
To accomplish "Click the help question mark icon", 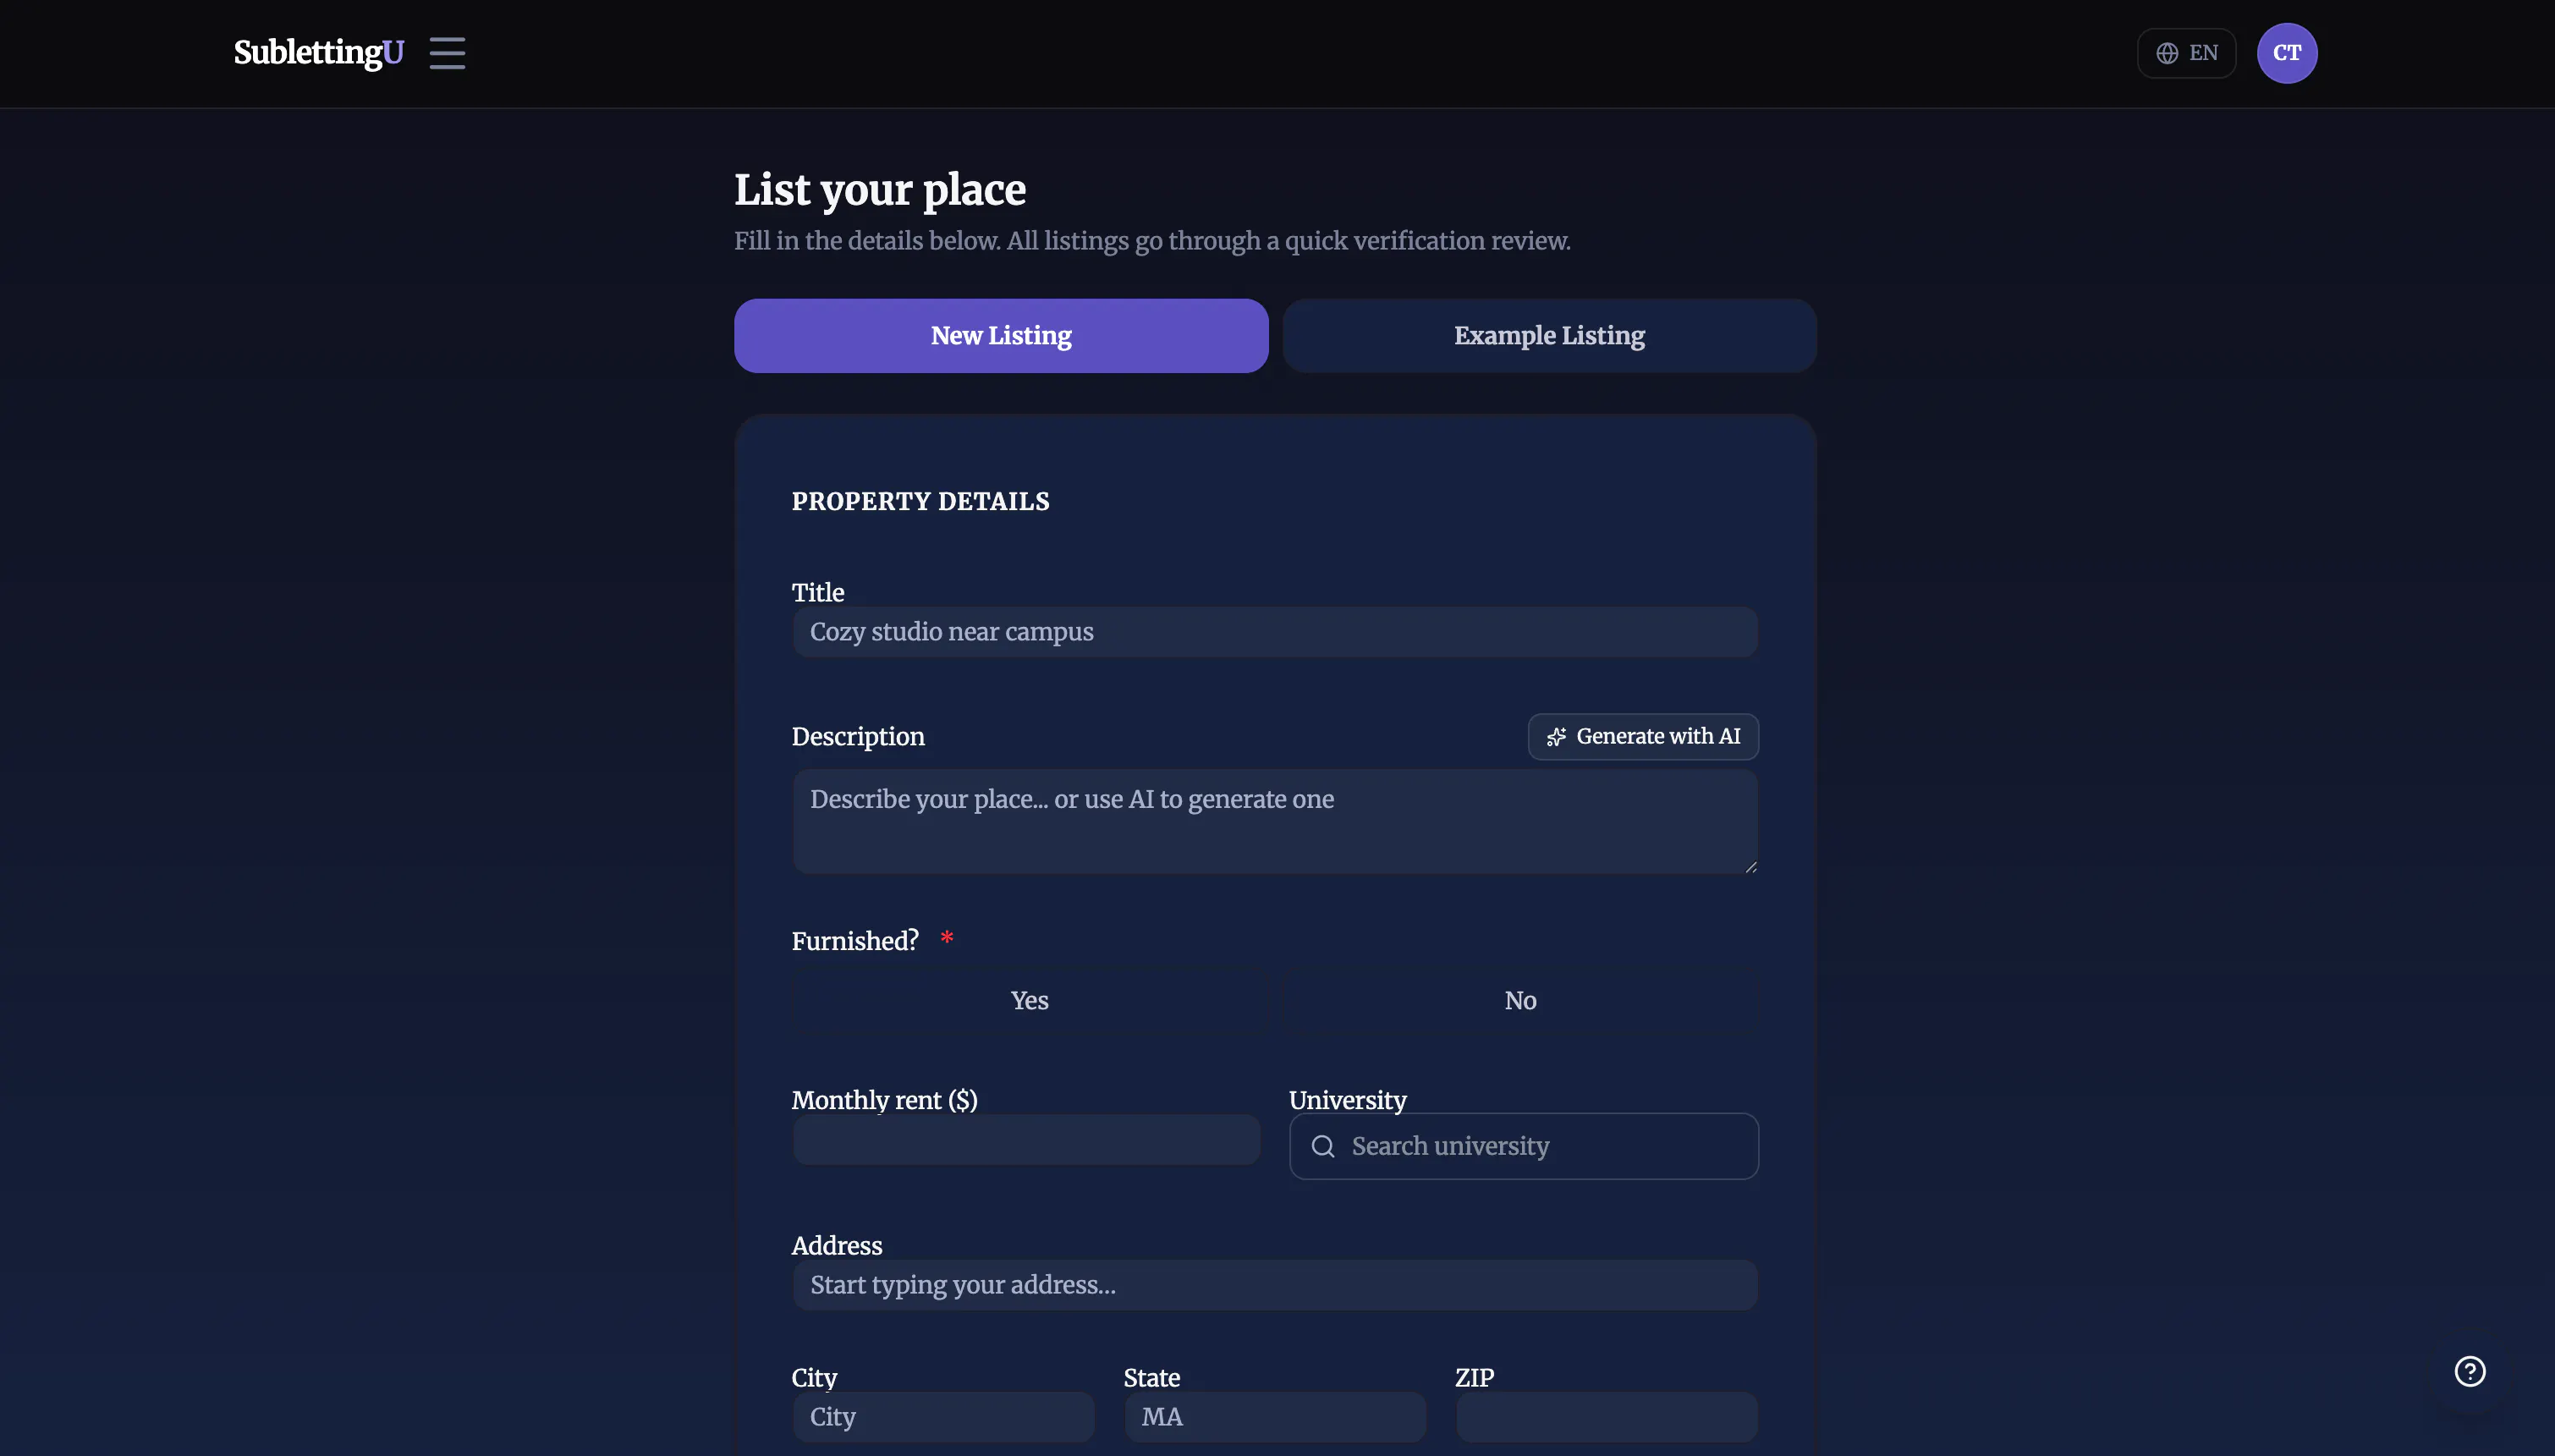I will pyautogui.click(x=2469, y=1371).
